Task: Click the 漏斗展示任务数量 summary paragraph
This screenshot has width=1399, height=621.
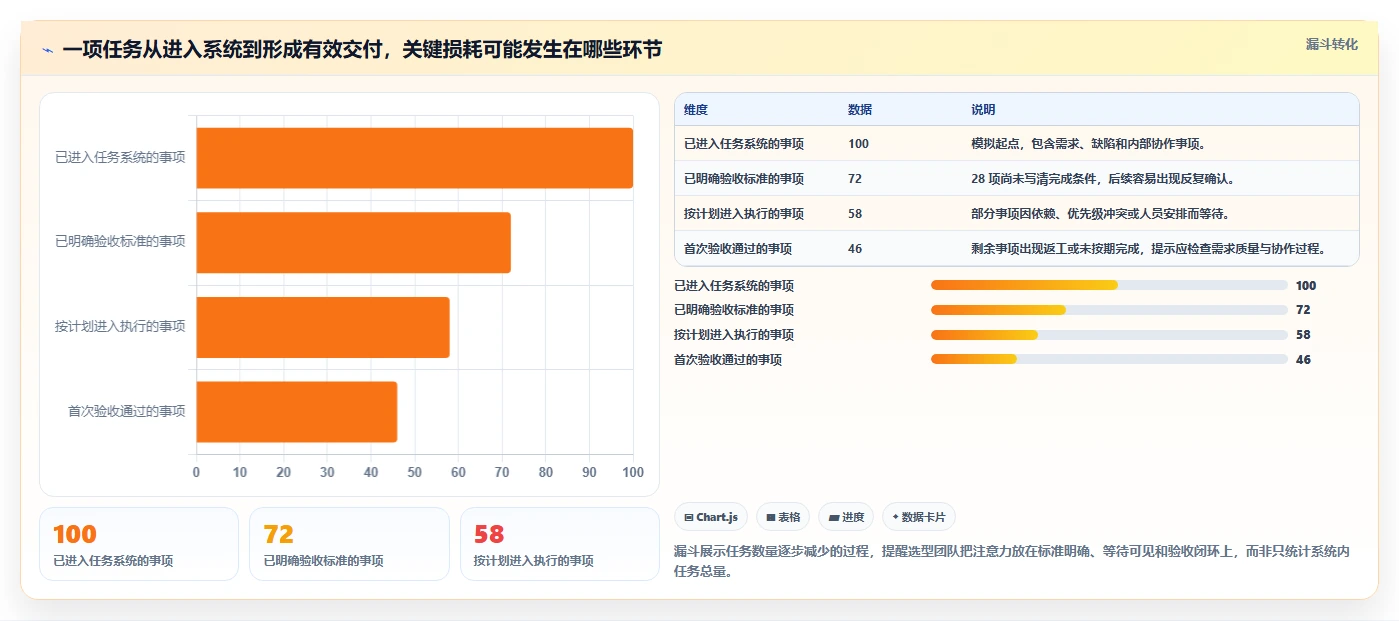Action: click(1013, 562)
